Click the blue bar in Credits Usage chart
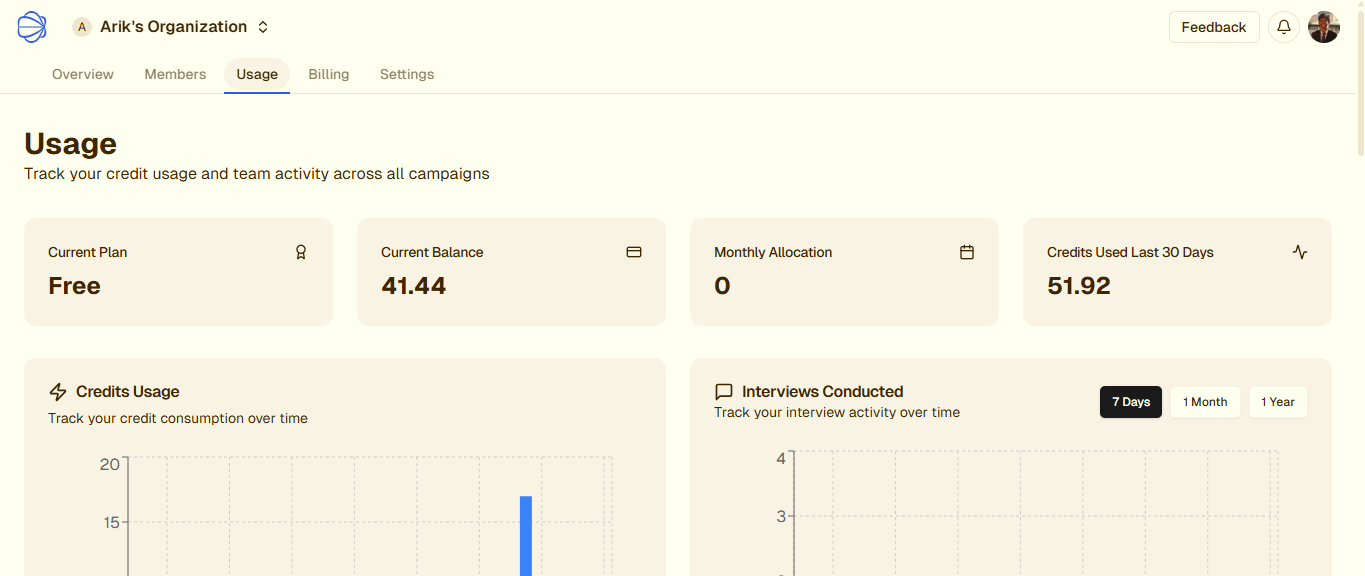Viewport: 1365px width, 576px height. [x=526, y=535]
